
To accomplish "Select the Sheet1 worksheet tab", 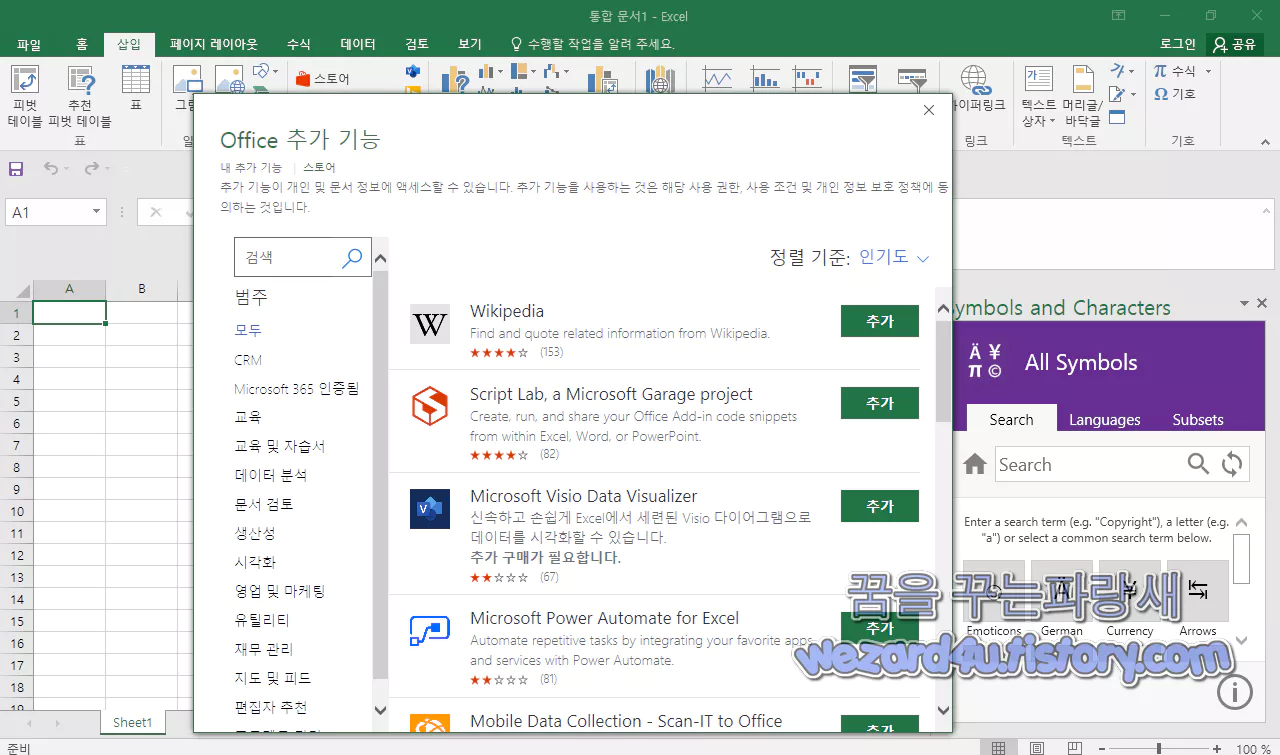I will click(132, 722).
